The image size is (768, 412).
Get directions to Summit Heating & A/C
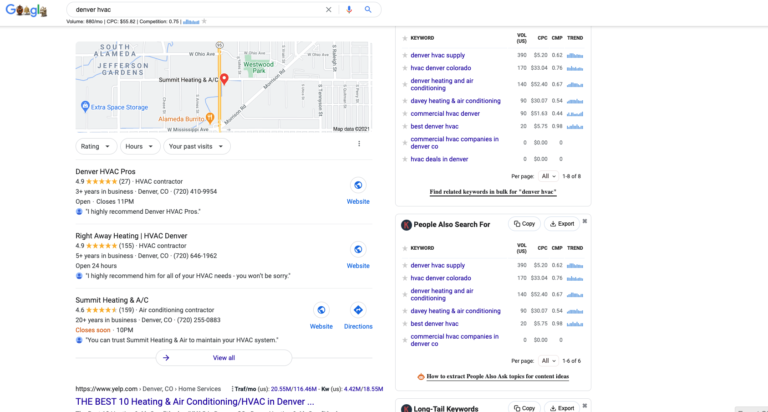click(x=358, y=310)
